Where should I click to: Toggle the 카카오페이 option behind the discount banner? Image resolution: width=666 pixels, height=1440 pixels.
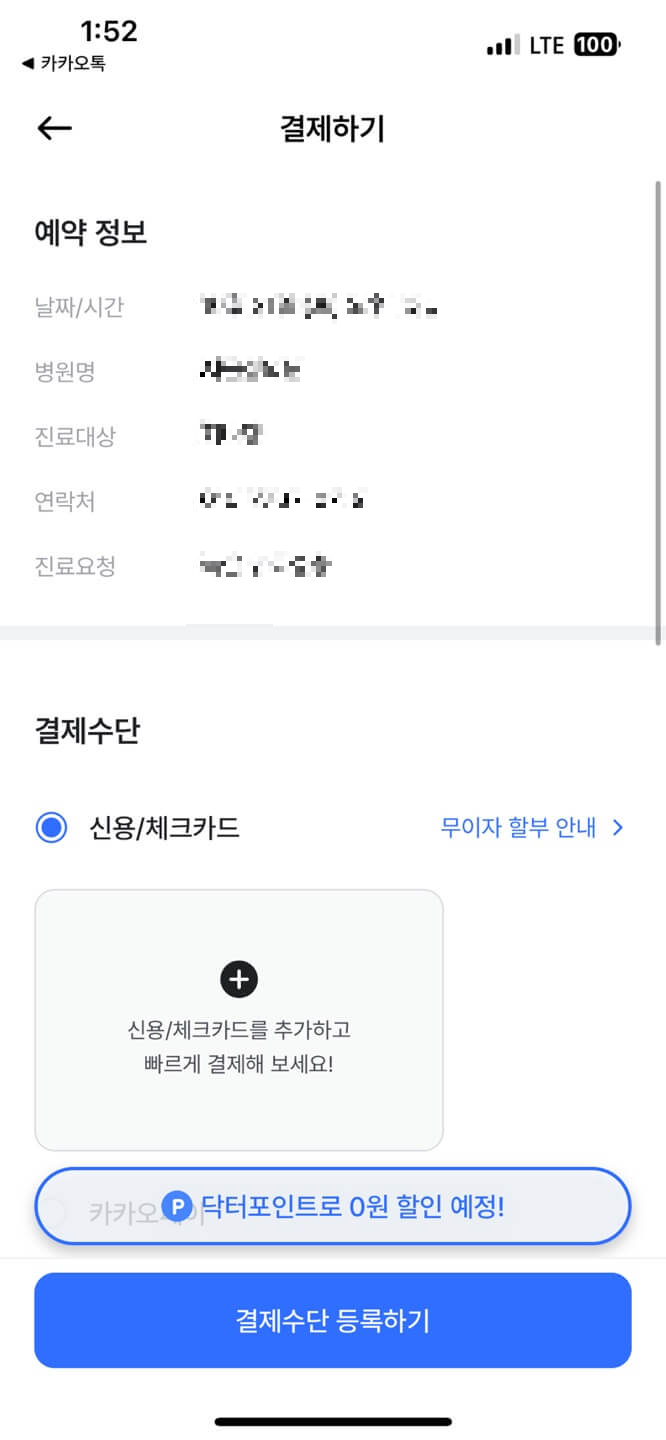pos(51,1207)
